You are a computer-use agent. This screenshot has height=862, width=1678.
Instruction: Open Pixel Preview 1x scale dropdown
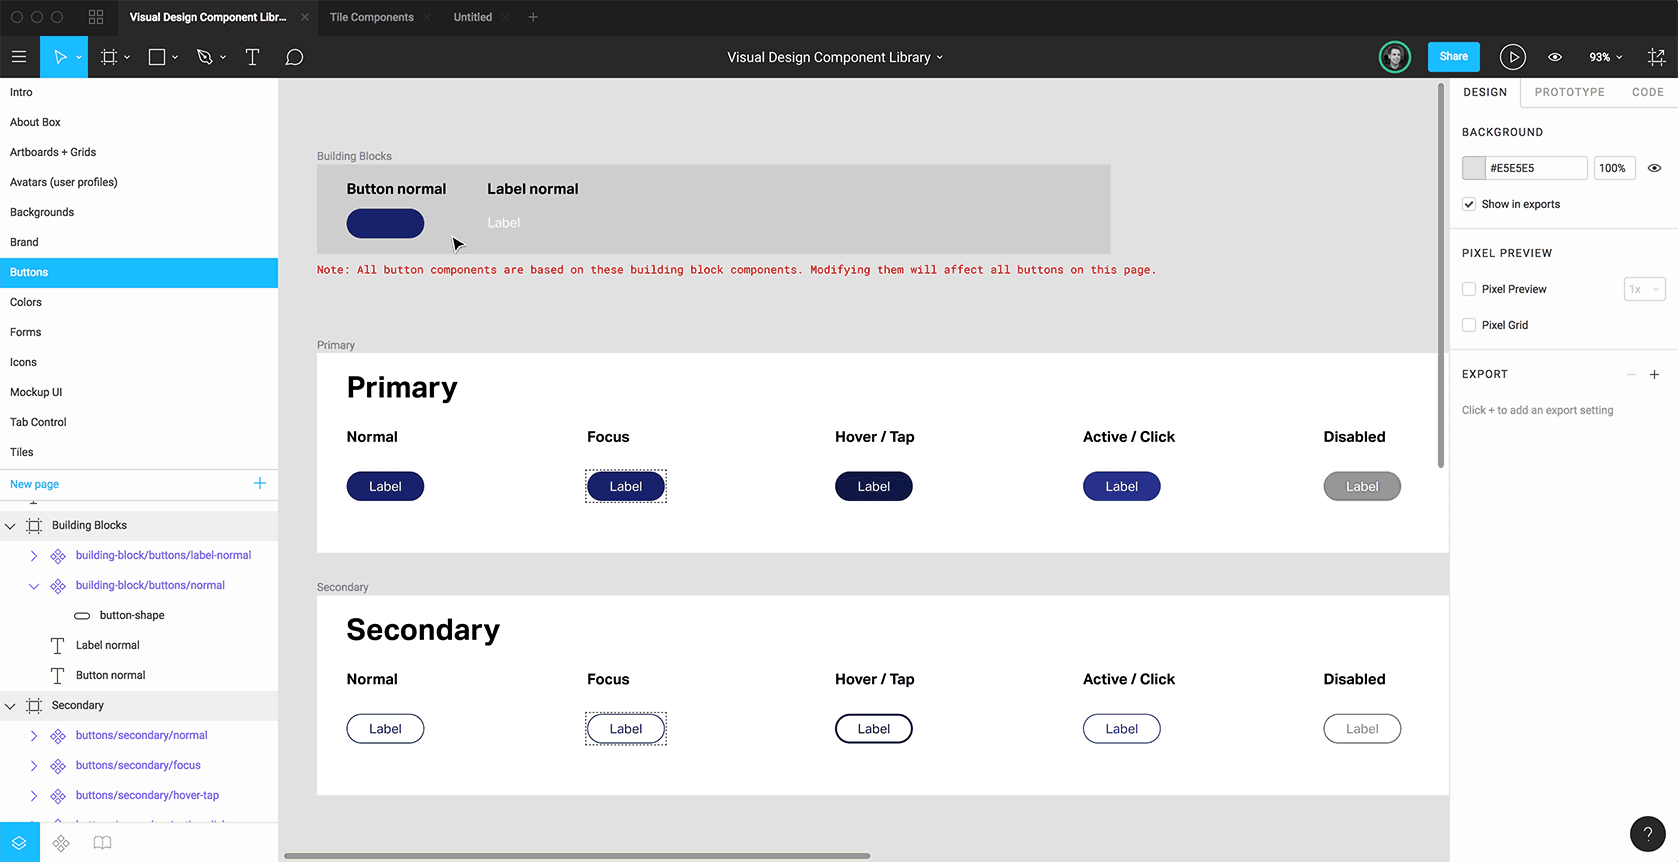point(1644,289)
